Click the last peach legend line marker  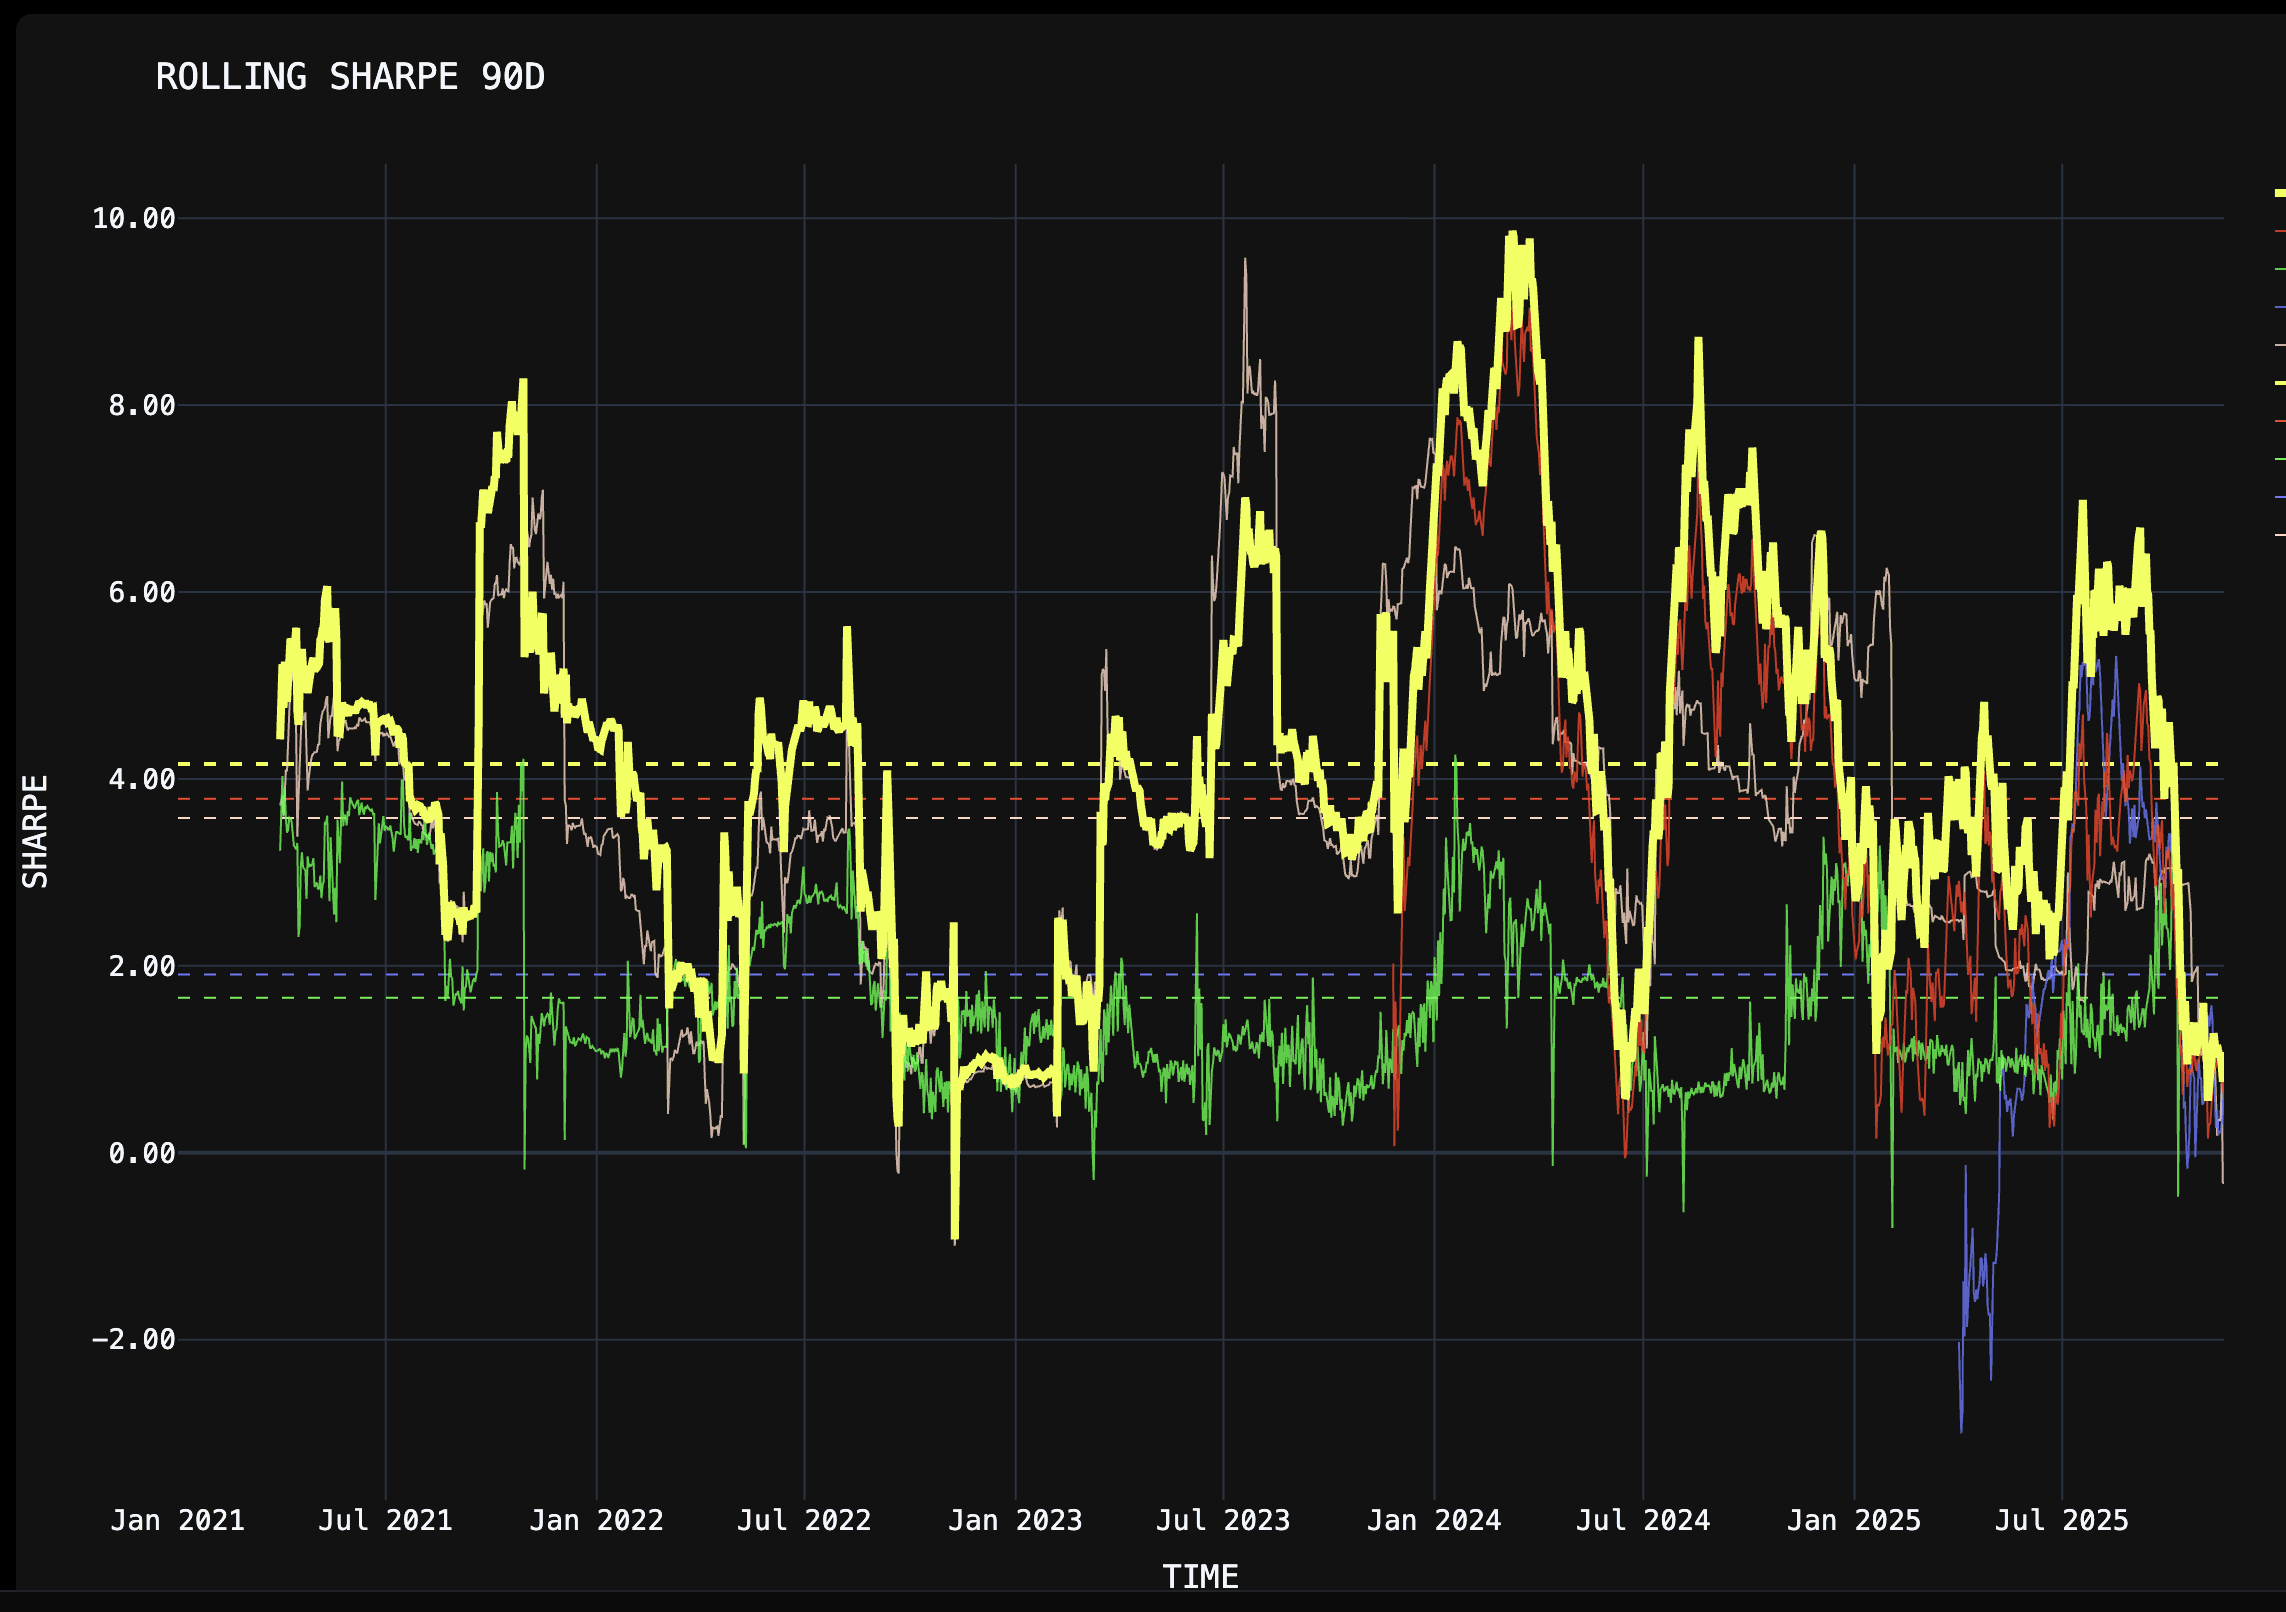(x=2280, y=535)
